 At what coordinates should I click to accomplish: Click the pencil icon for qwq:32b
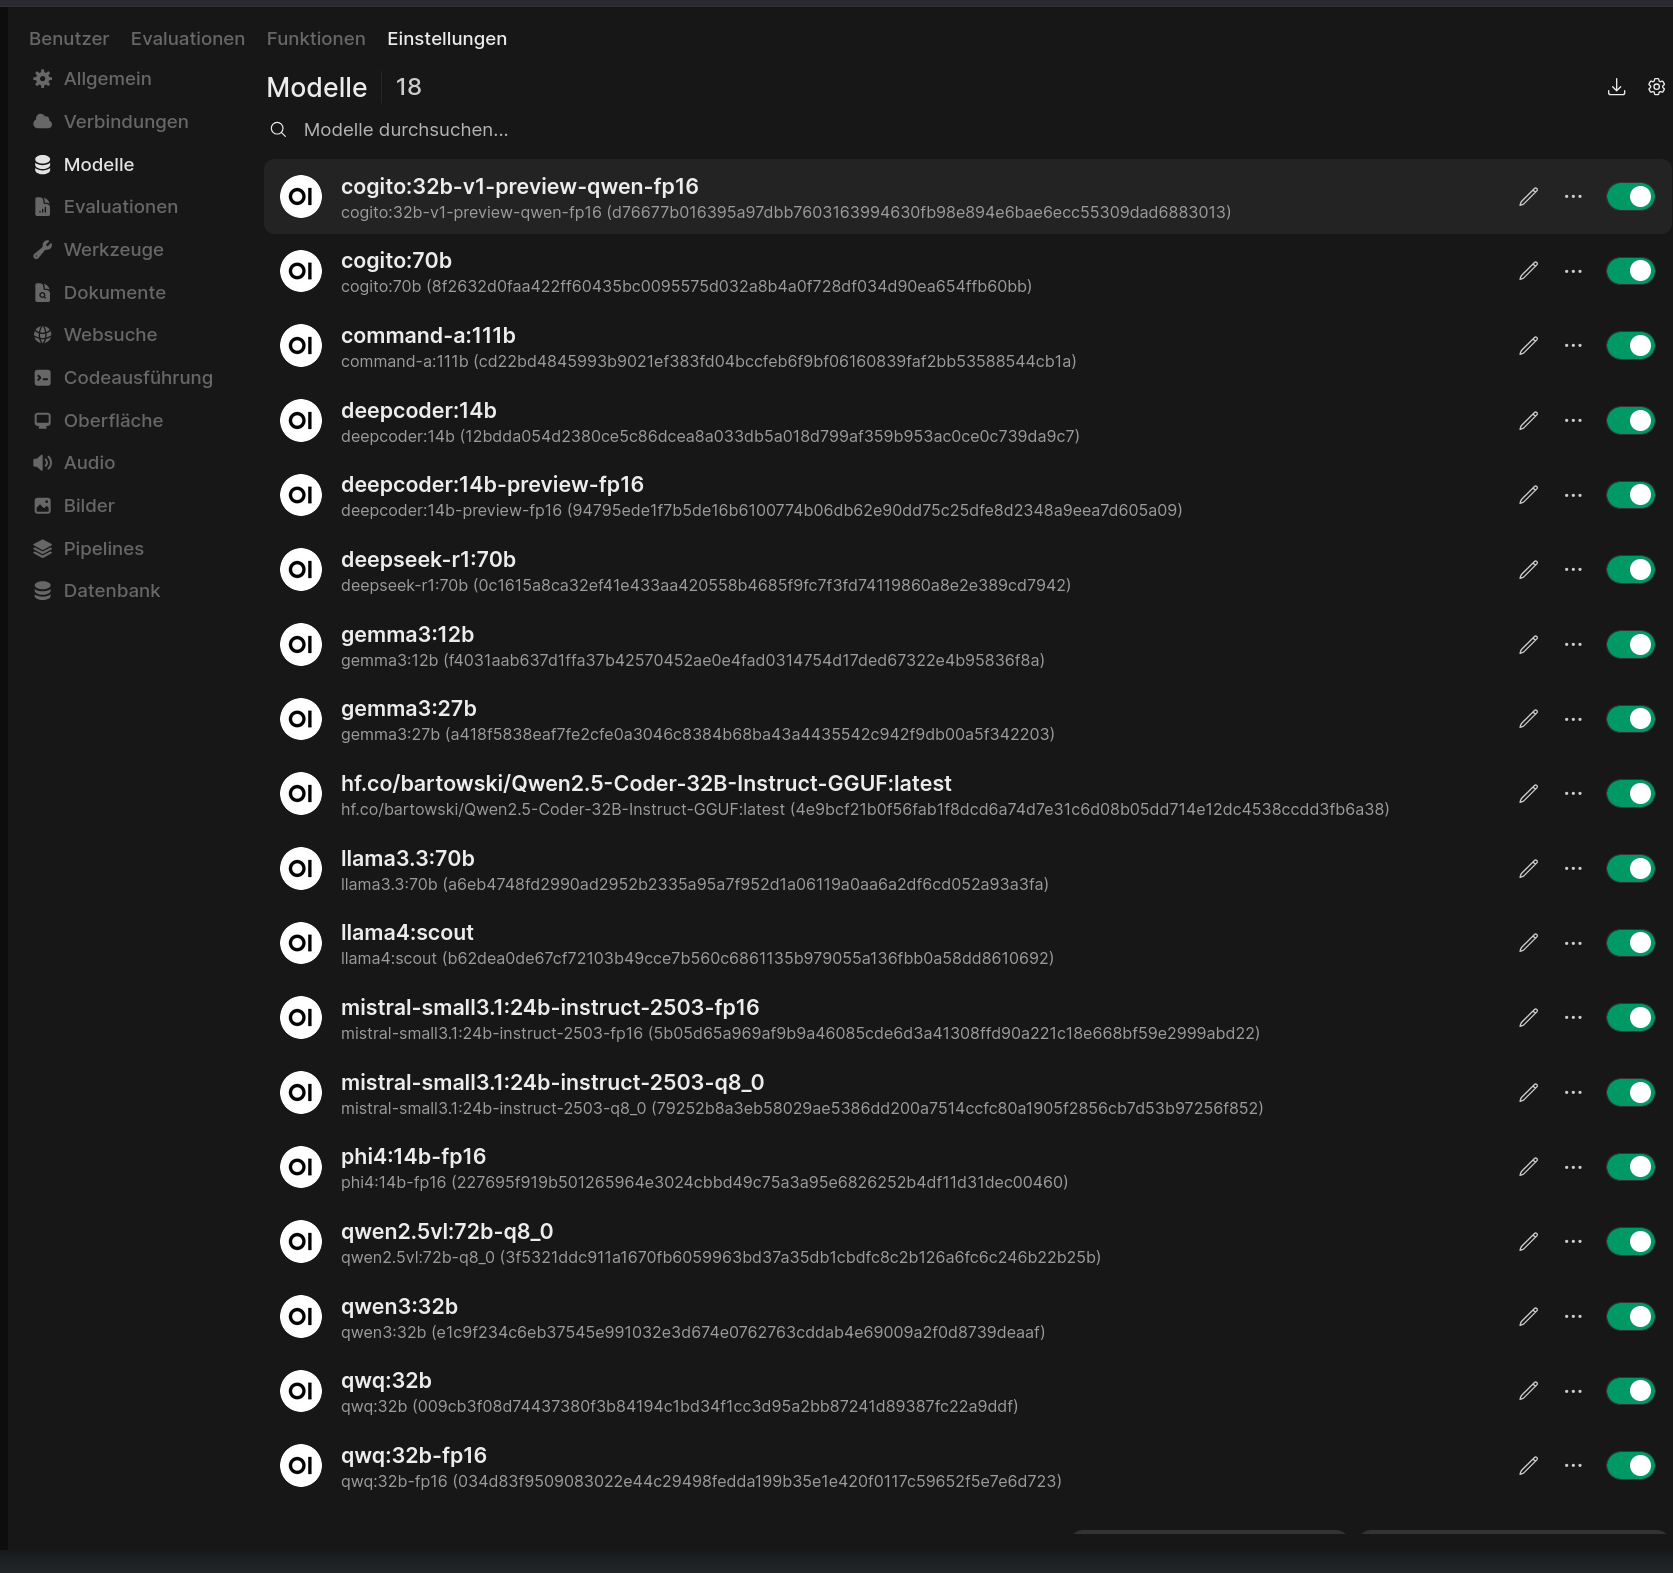[1528, 1391]
